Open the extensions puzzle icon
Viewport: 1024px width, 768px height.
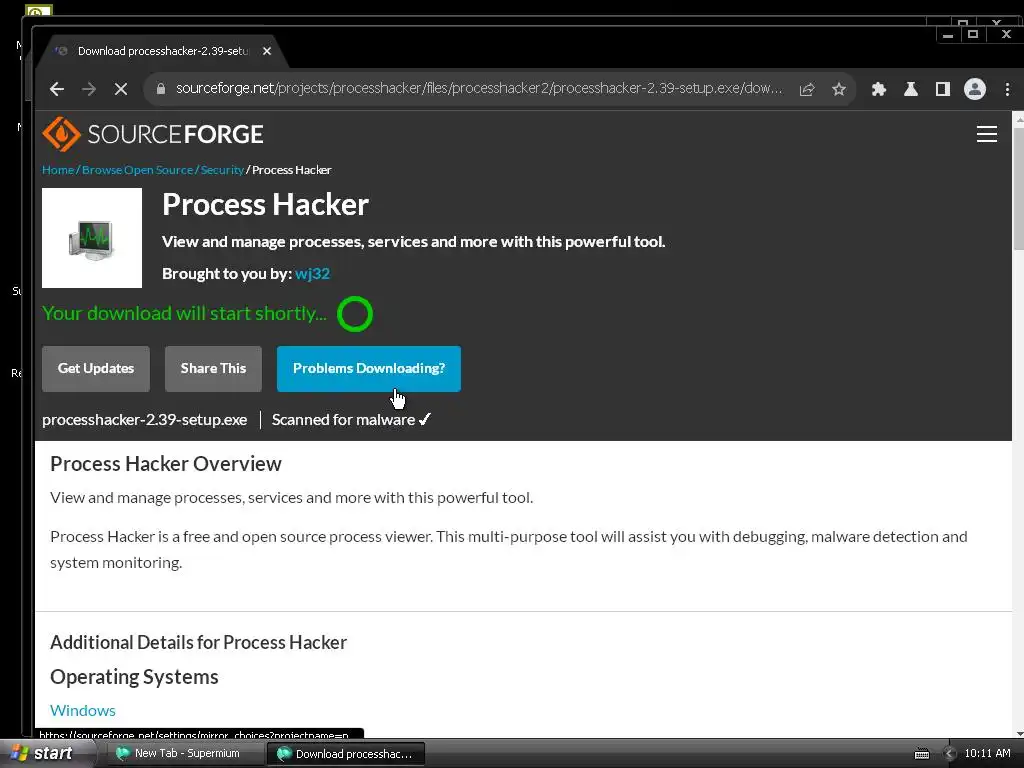tap(879, 89)
